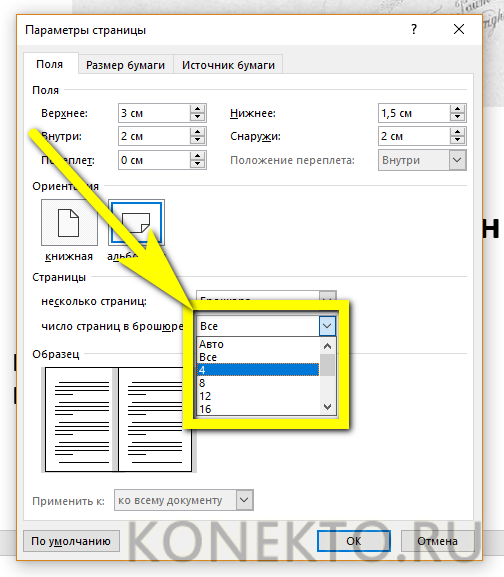
Task: Expand the Положение переплета dropdown
Action: pos(457,160)
